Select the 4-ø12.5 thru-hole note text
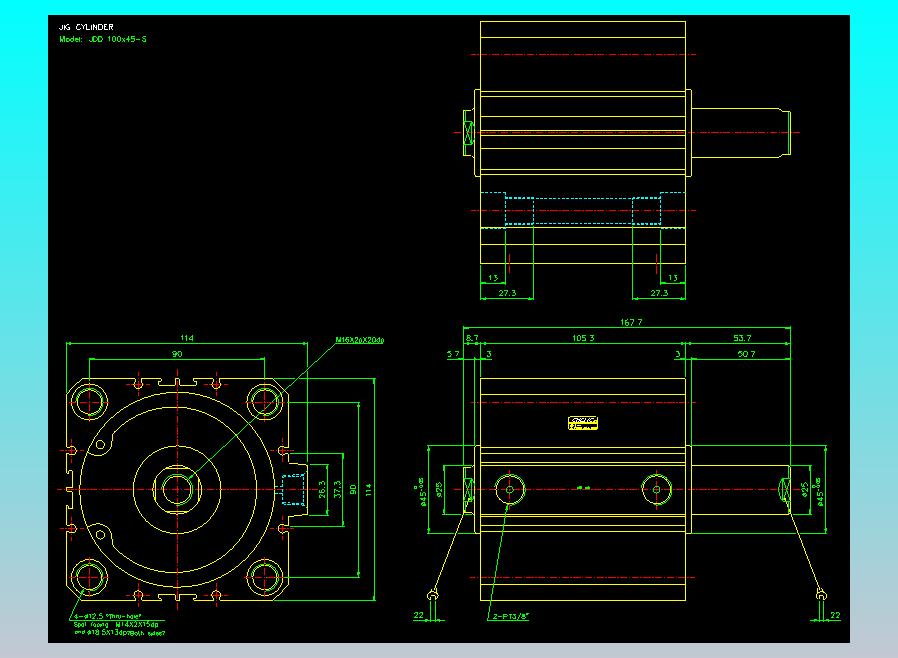This screenshot has width=898, height=658. [x=105, y=615]
